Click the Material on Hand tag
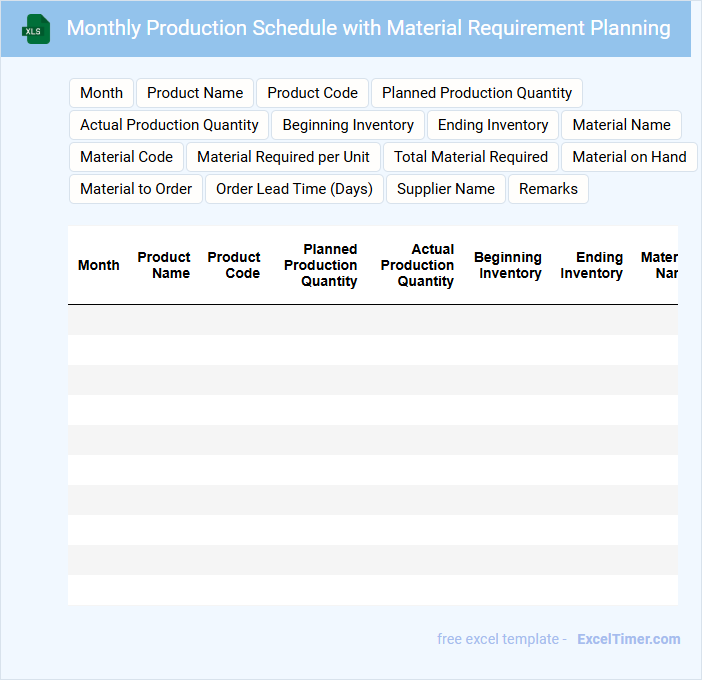The width and height of the screenshot is (702, 680). 629,157
